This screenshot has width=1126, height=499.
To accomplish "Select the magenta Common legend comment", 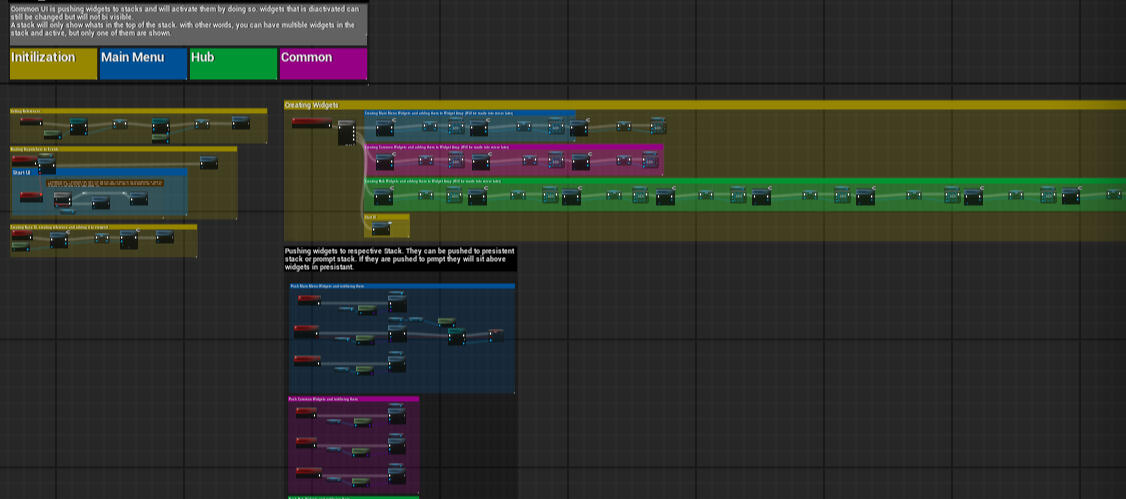I will [323, 63].
